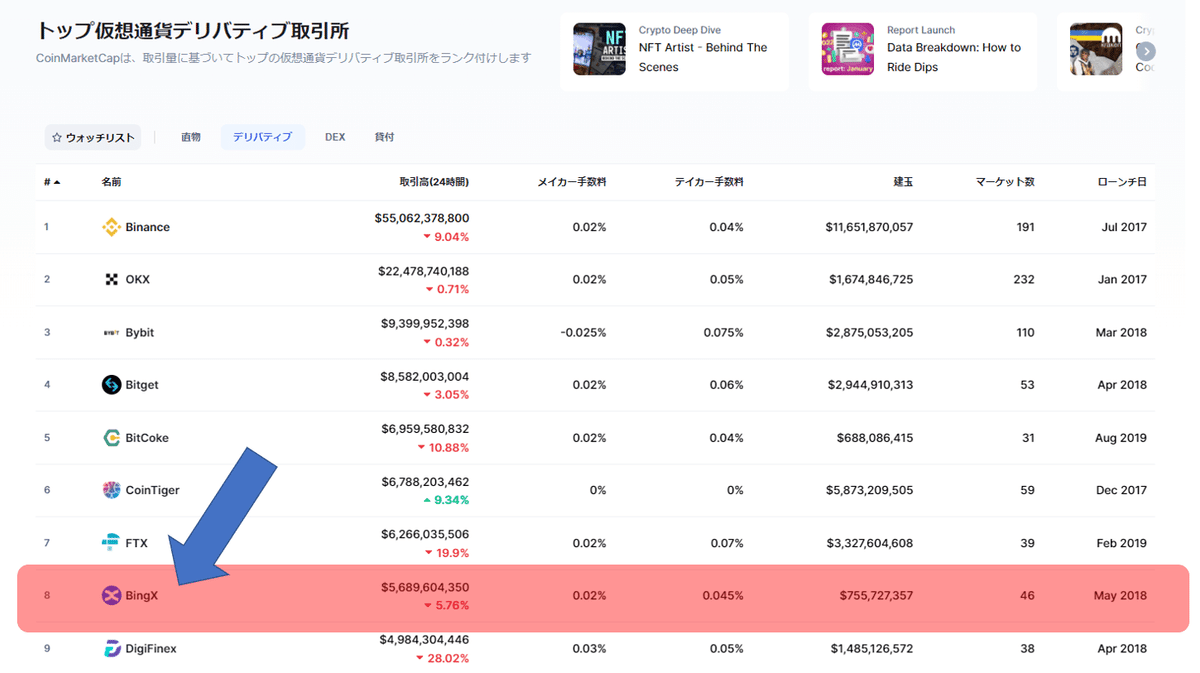Viewport: 1200px width, 673px height.
Task: Click the CoinTiger logo icon
Action: tap(112, 490)
